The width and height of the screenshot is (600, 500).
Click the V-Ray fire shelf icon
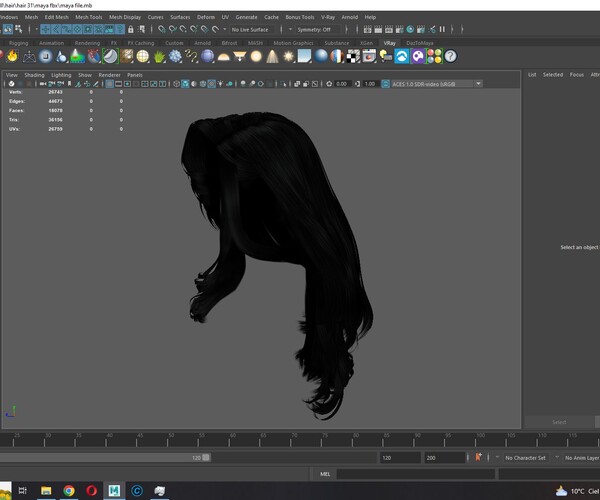click(x=12, y=56)
